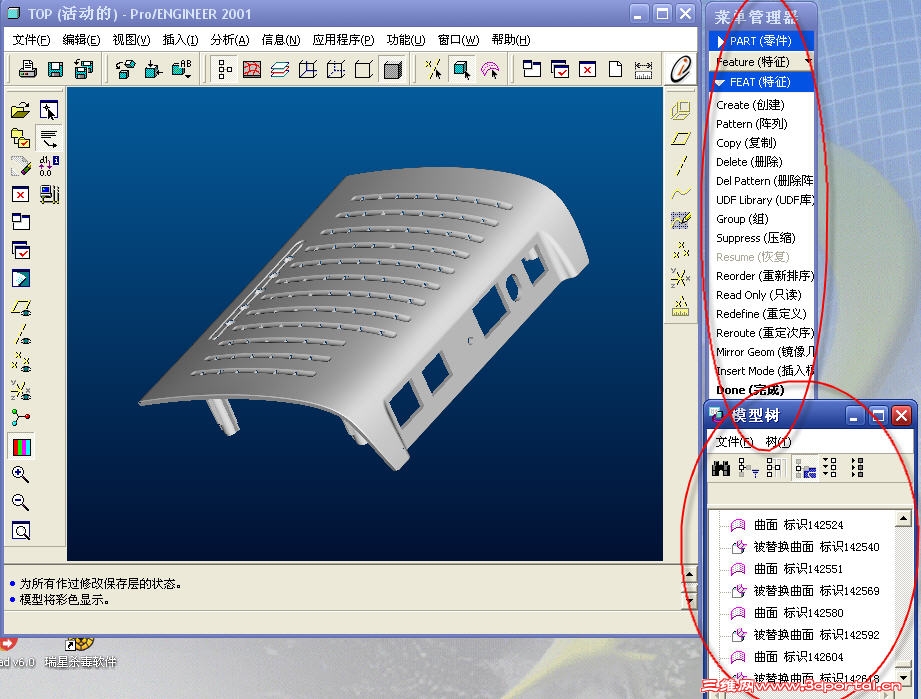Click Done (完成) in menu manager
This screenshot has width=921, height=699.
point(750,390)
